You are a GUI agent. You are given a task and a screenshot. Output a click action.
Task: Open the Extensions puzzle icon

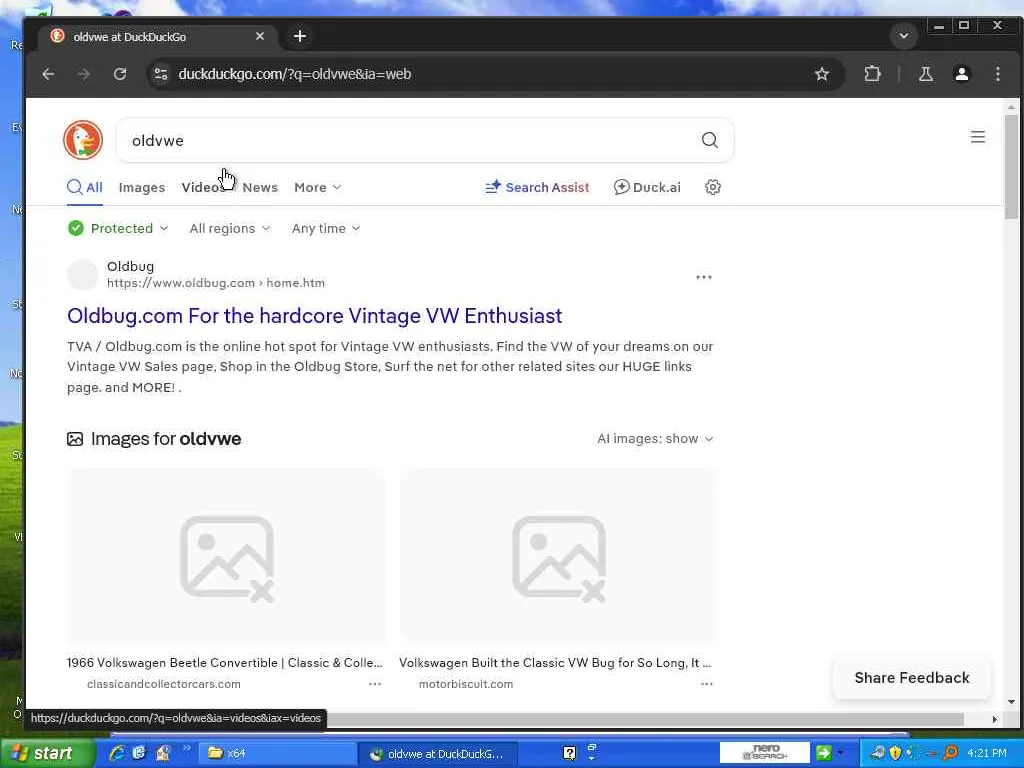(872, 74)
